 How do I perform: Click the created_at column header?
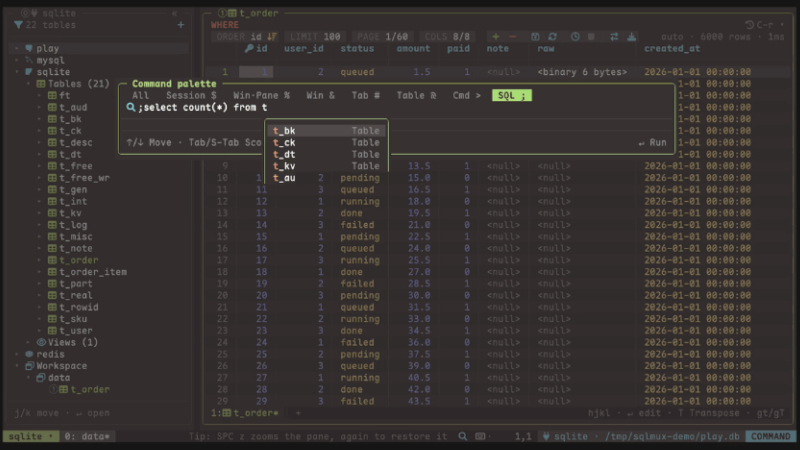[x=672, y=48]
